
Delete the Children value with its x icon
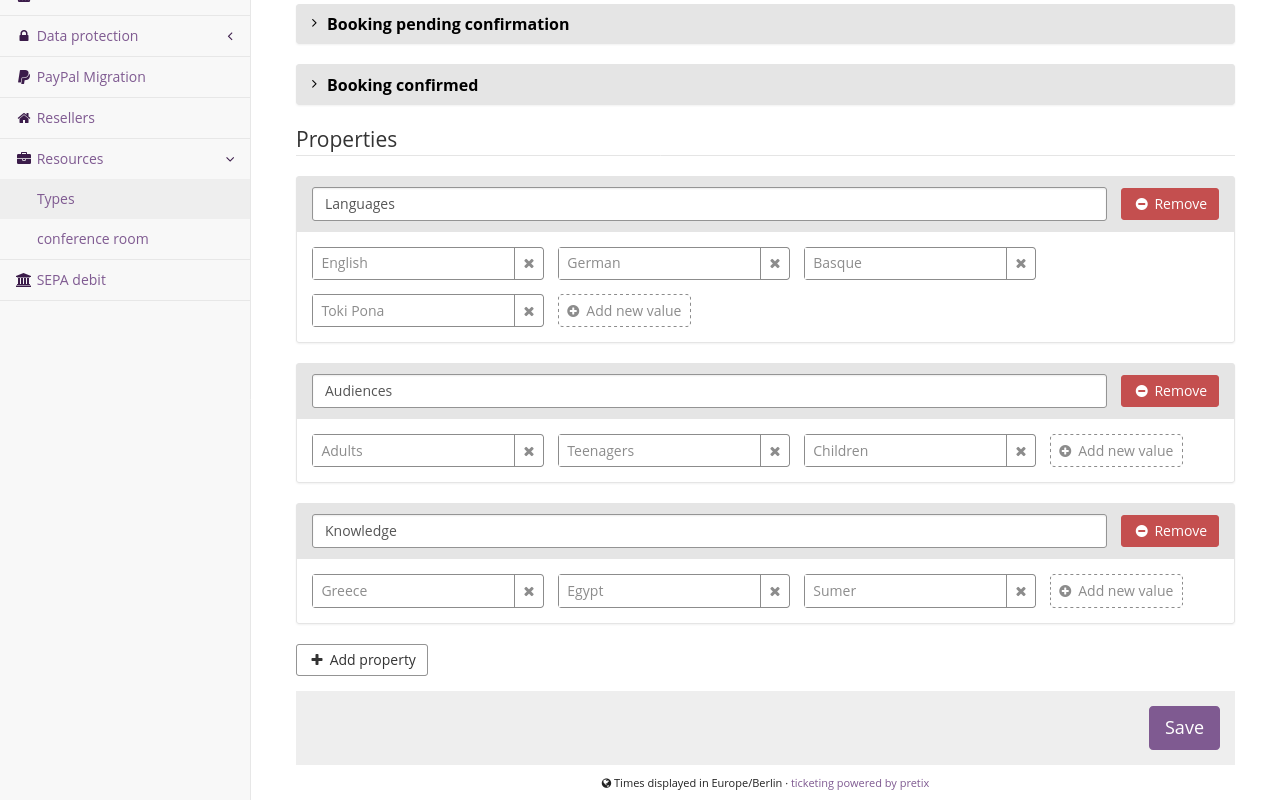(1021, 451)
